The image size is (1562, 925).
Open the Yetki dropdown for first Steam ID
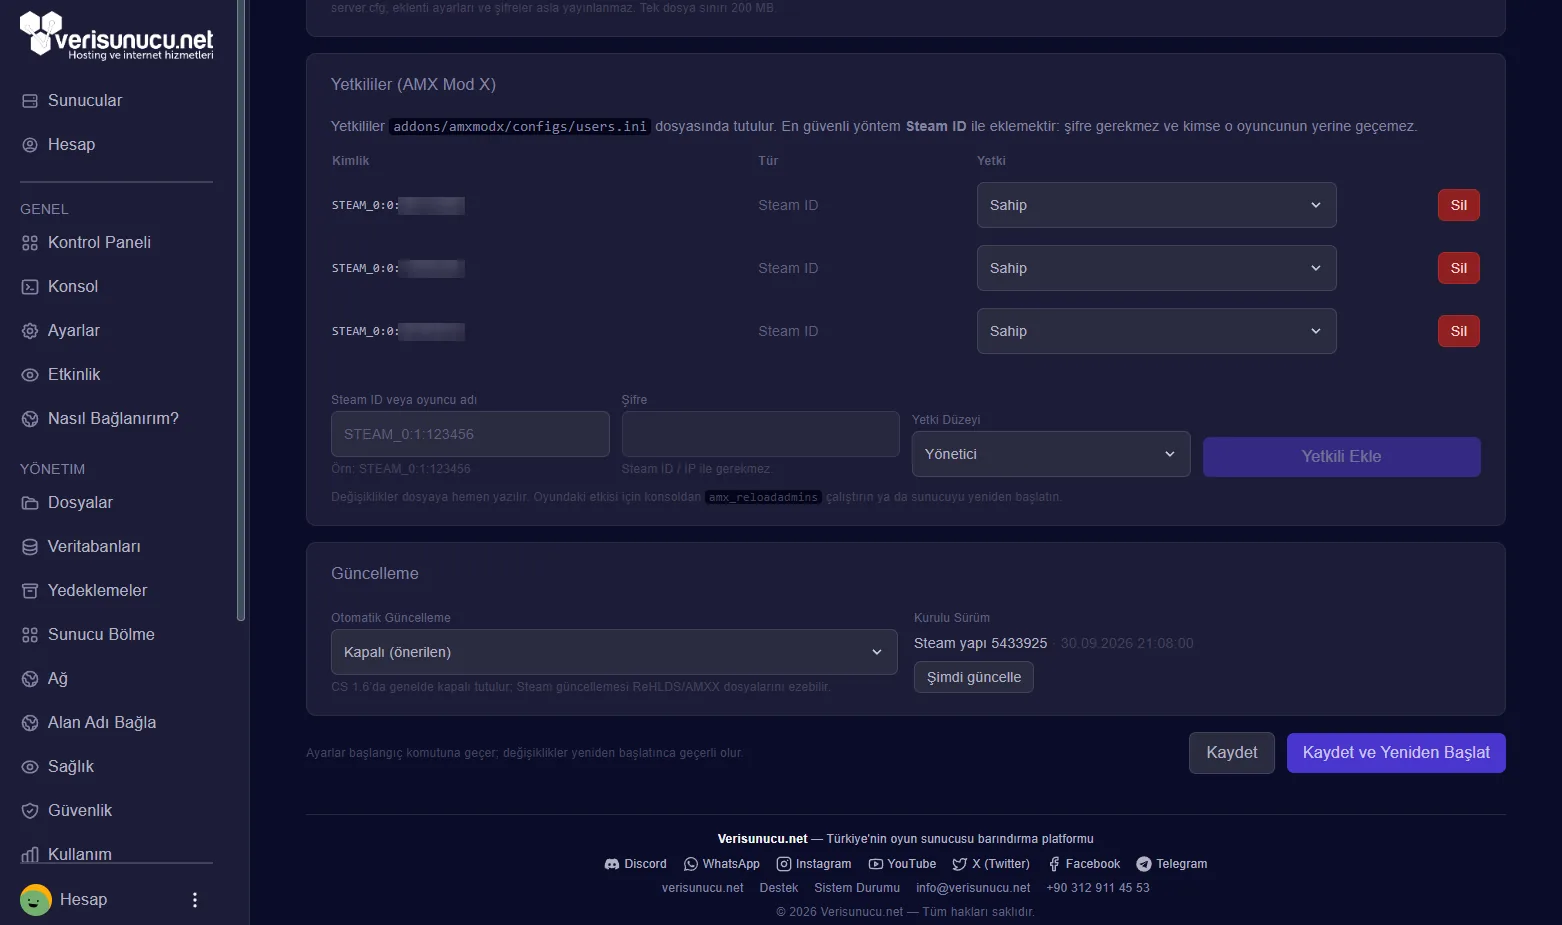click(x=1156, y=205)
